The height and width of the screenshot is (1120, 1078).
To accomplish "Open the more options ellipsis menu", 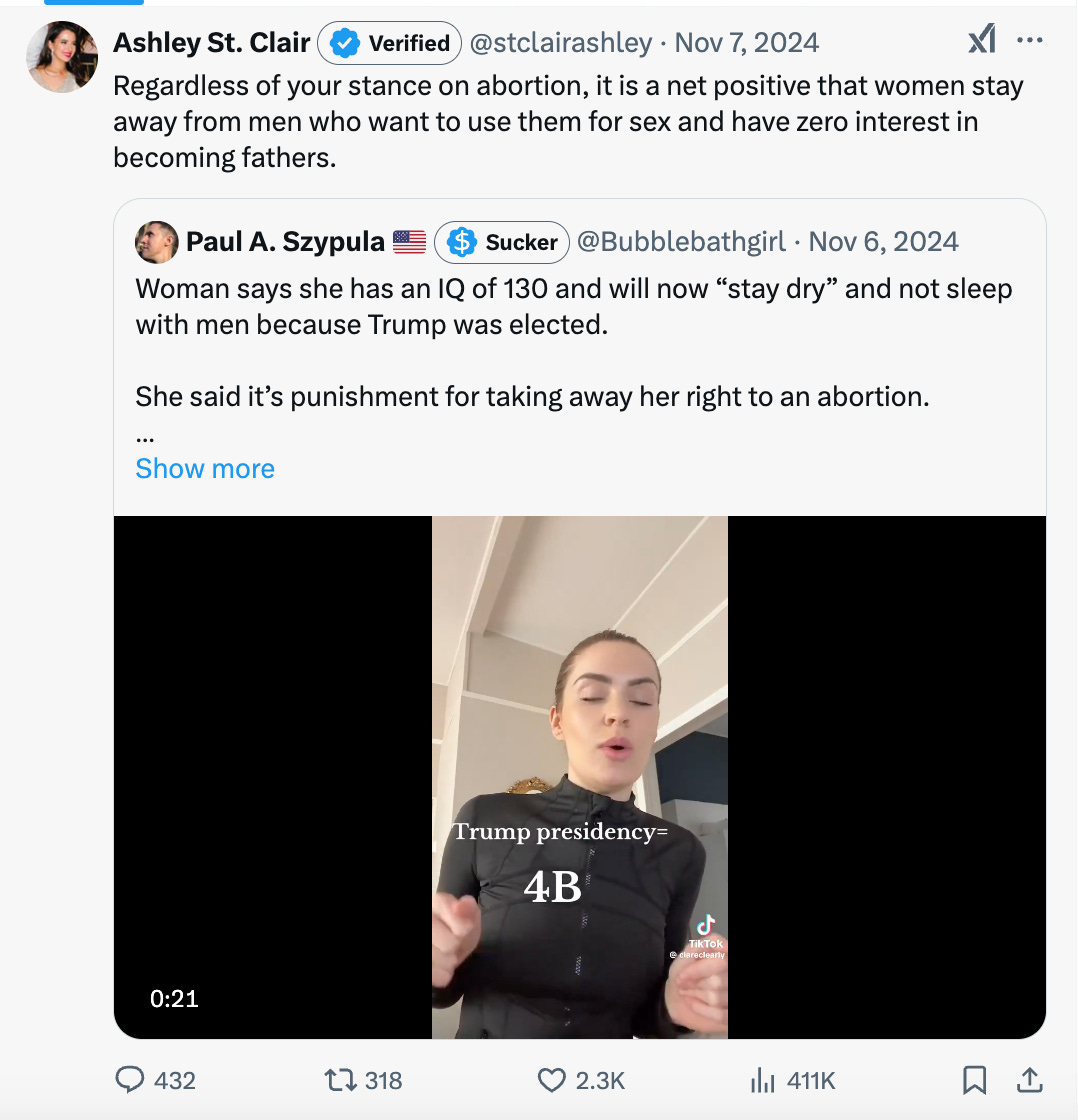I will pos(1031,40).
